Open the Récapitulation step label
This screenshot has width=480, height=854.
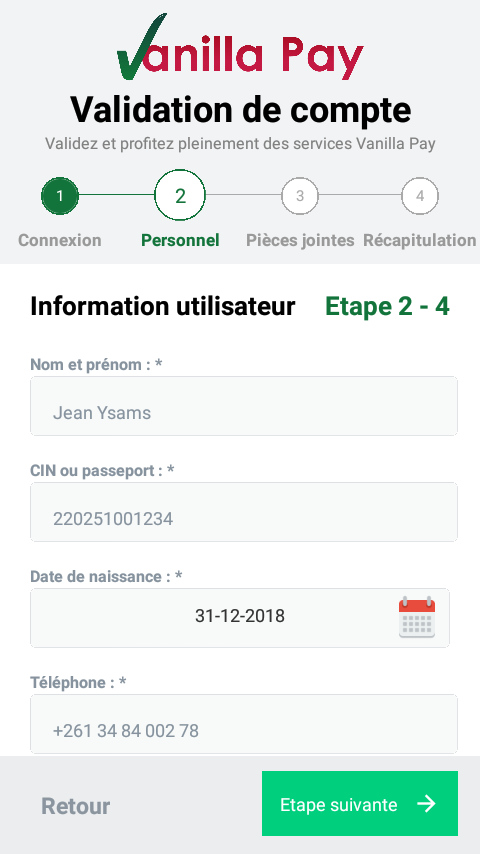pyautogui.click(x=420, y=240)
